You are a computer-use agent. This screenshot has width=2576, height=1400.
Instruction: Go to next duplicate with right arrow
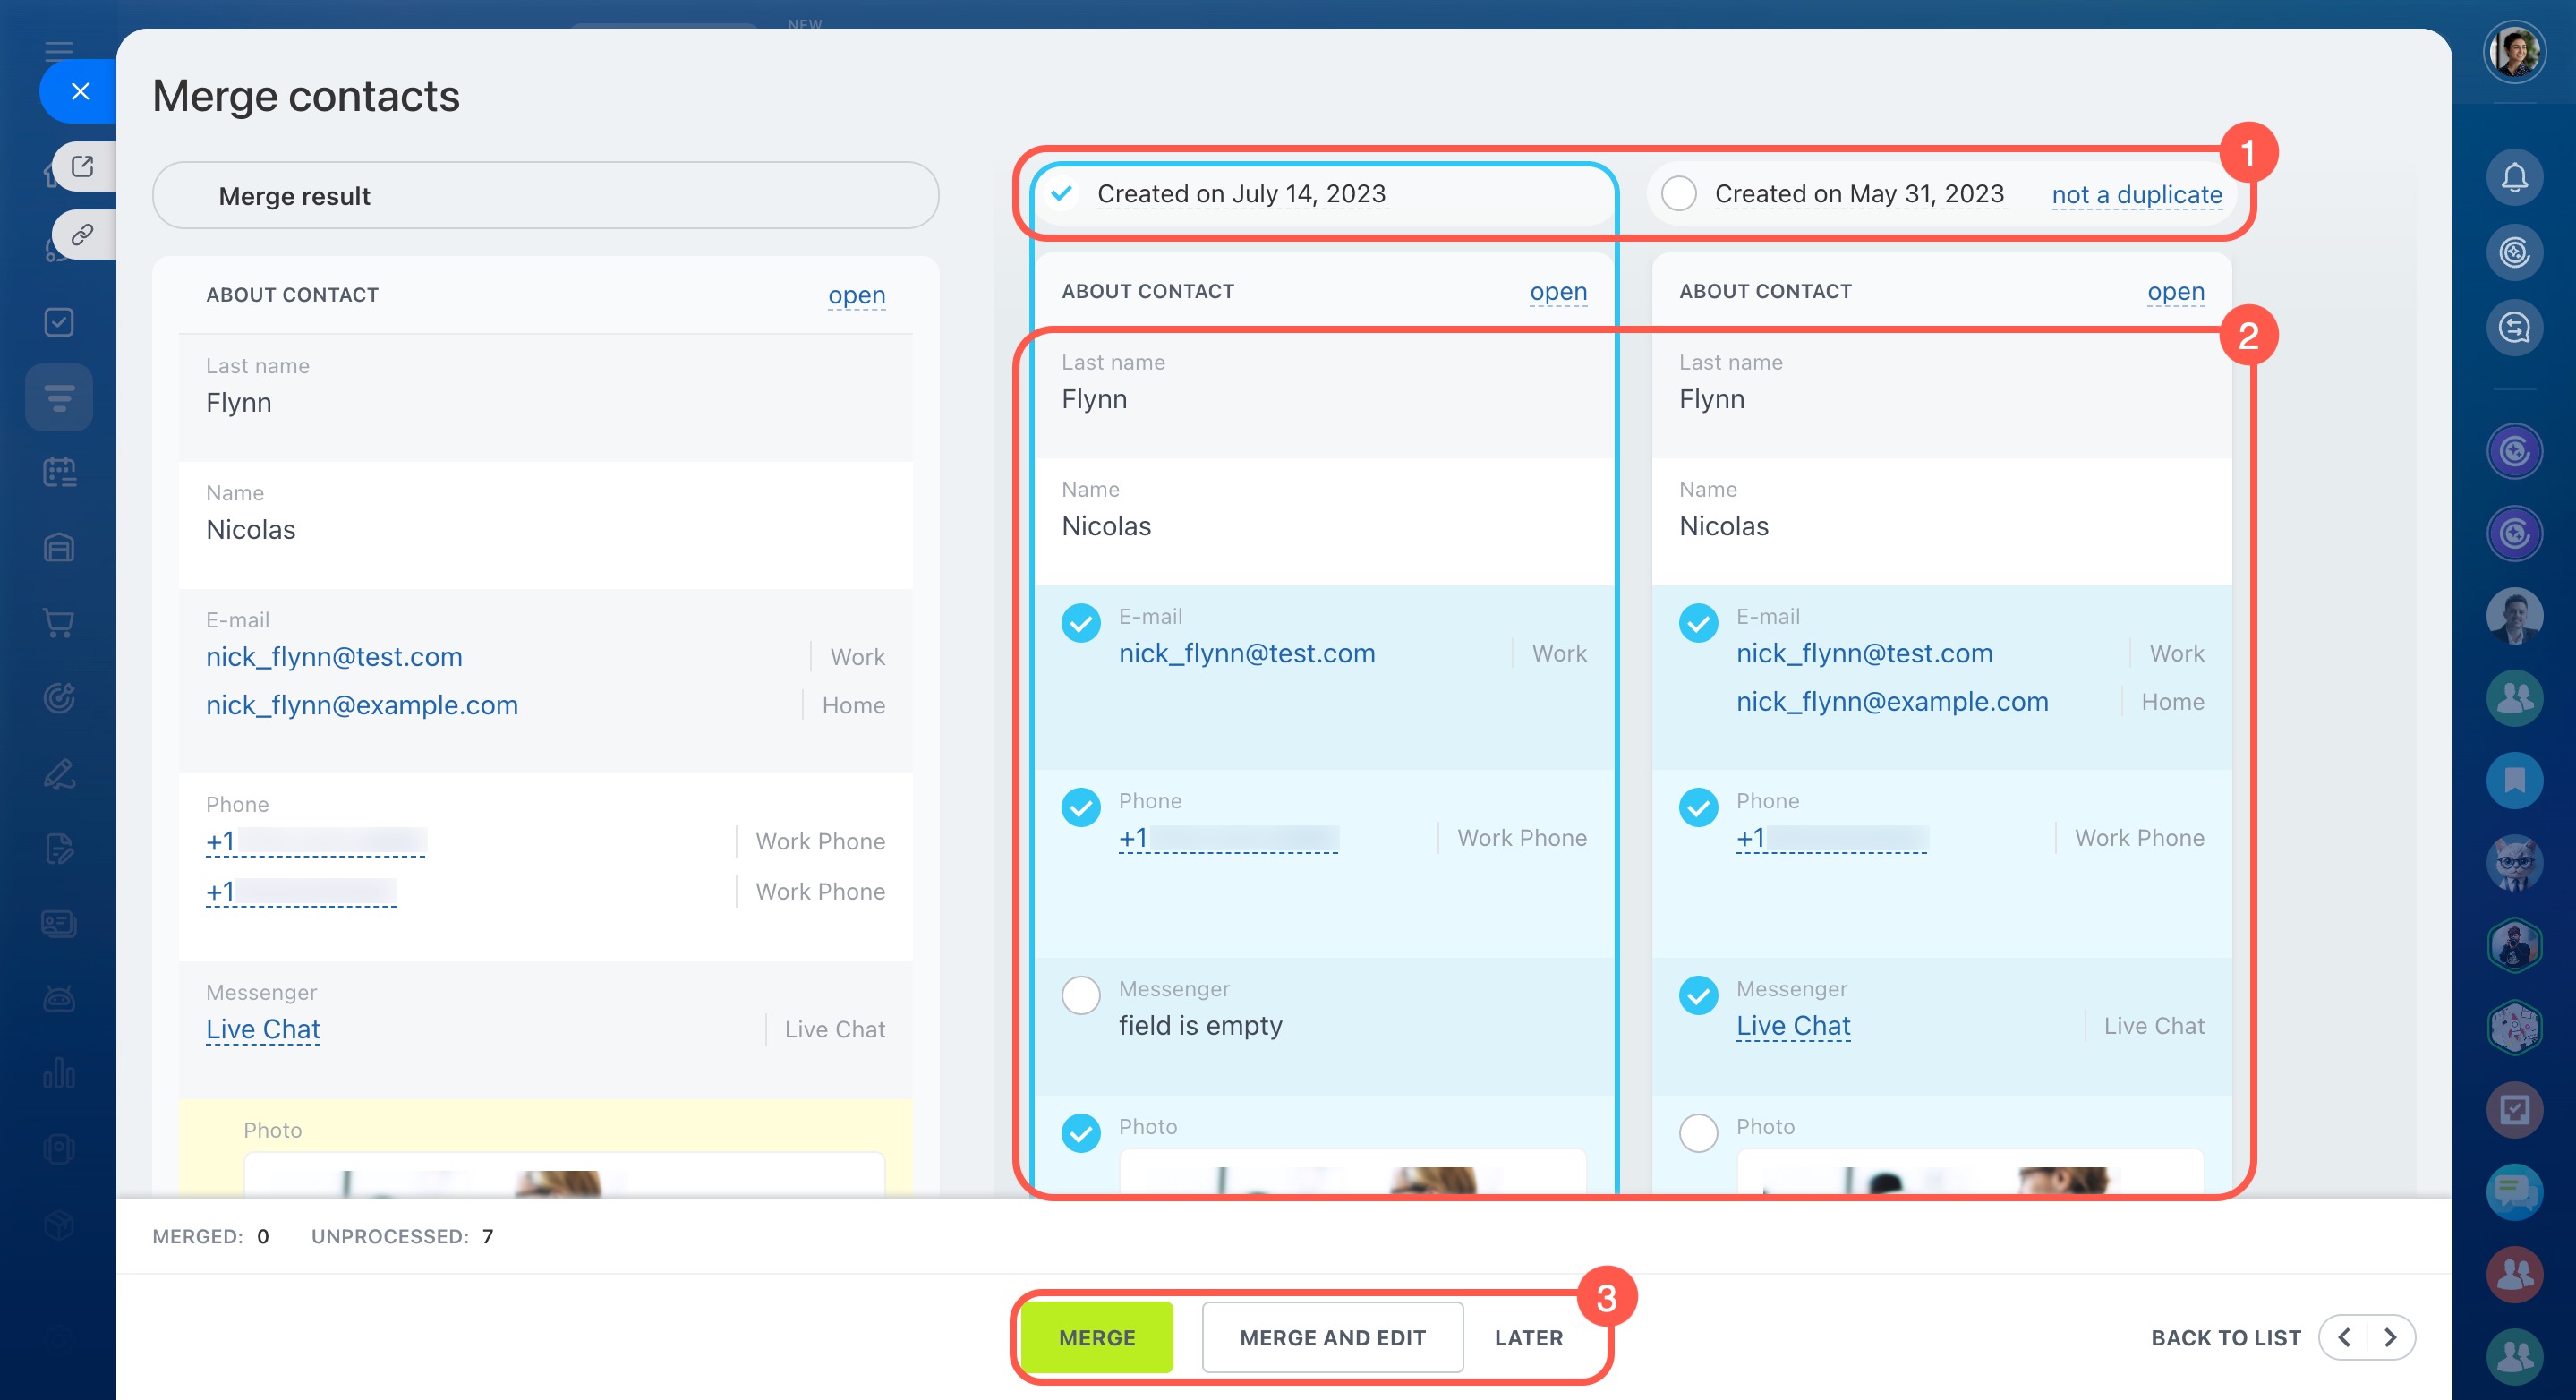pyautogui.click(x=2390, y=1337)
